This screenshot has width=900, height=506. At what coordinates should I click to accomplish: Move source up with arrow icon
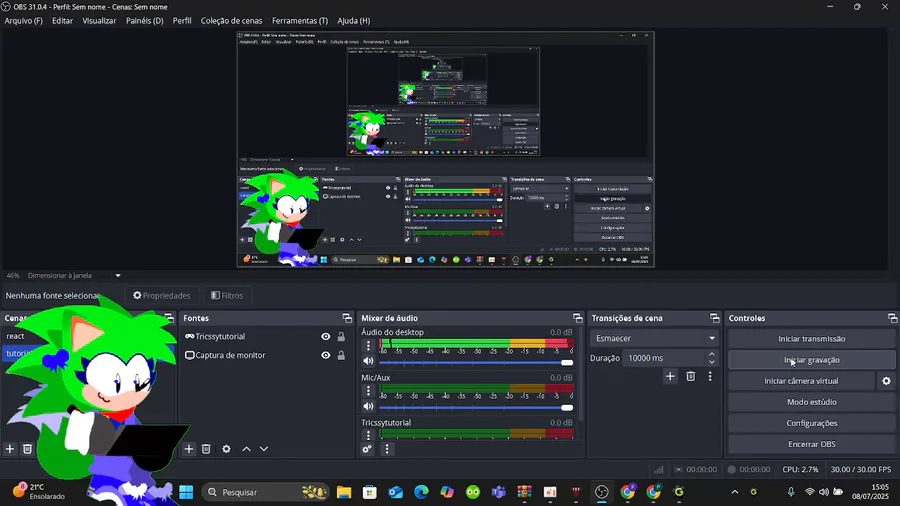[x=246, y=449]
